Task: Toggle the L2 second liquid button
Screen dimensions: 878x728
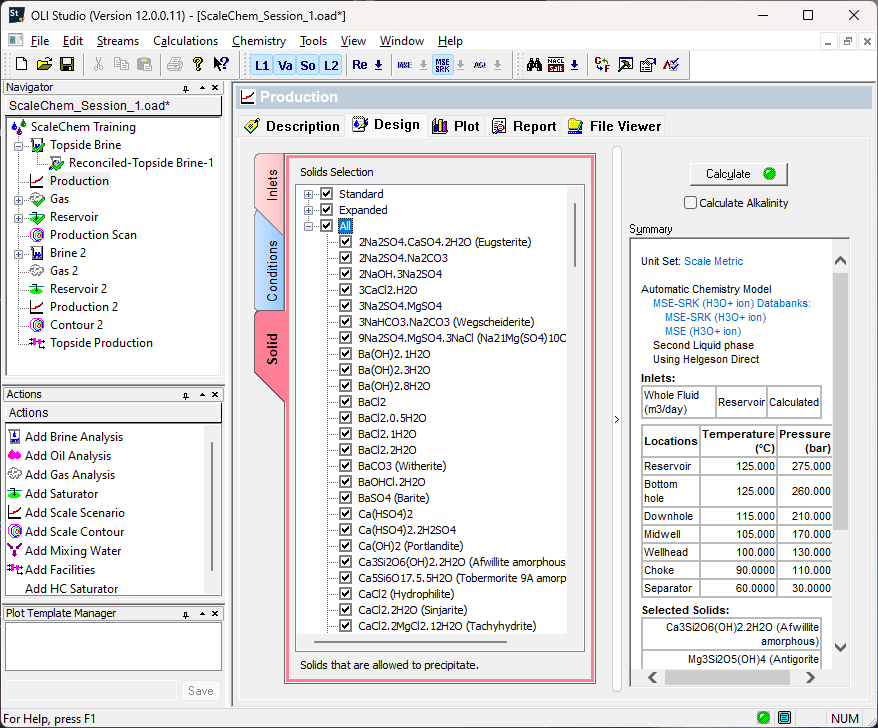Action: coord(331,66)
